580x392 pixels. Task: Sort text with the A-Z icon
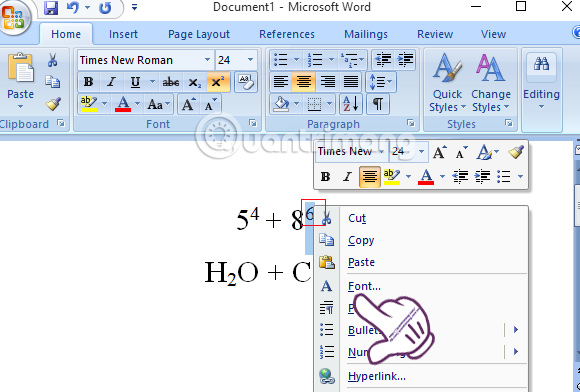click(x=350, y=104)
